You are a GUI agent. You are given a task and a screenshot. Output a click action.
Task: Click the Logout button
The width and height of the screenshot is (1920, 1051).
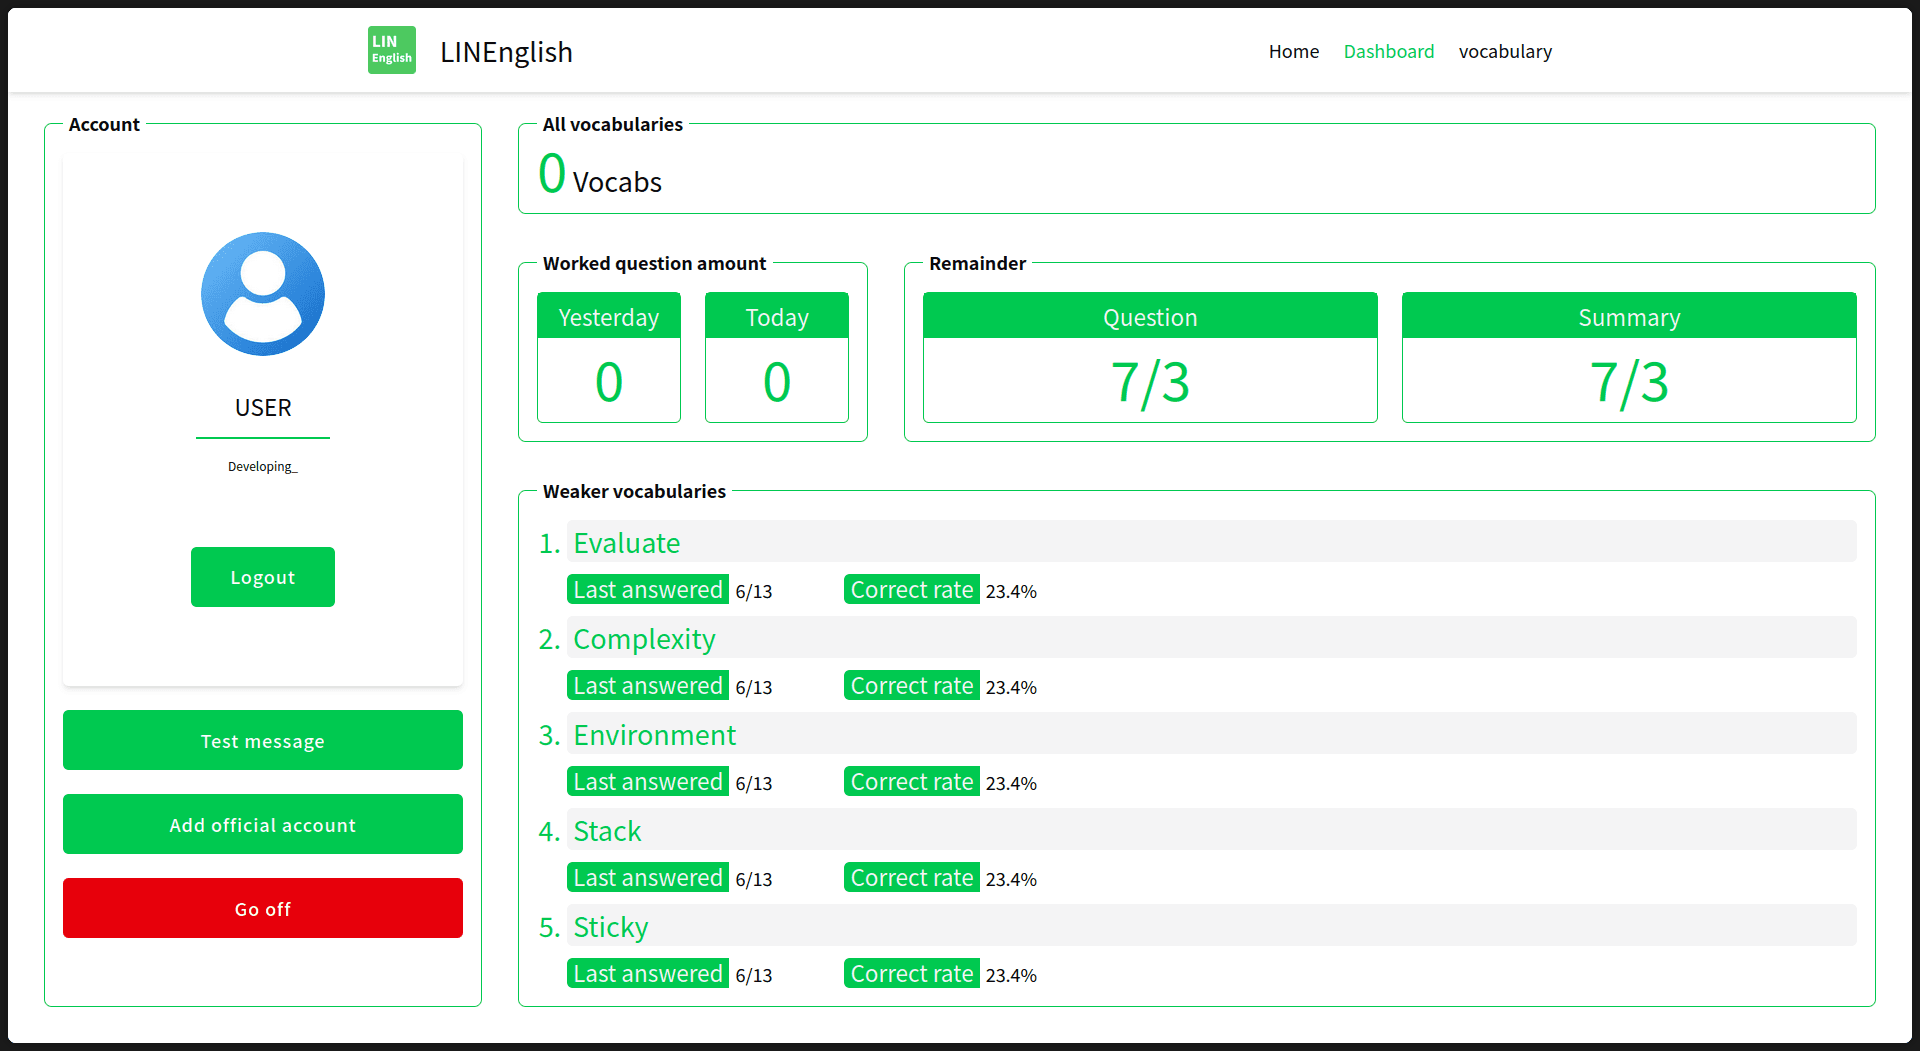[x=263, y=577]
